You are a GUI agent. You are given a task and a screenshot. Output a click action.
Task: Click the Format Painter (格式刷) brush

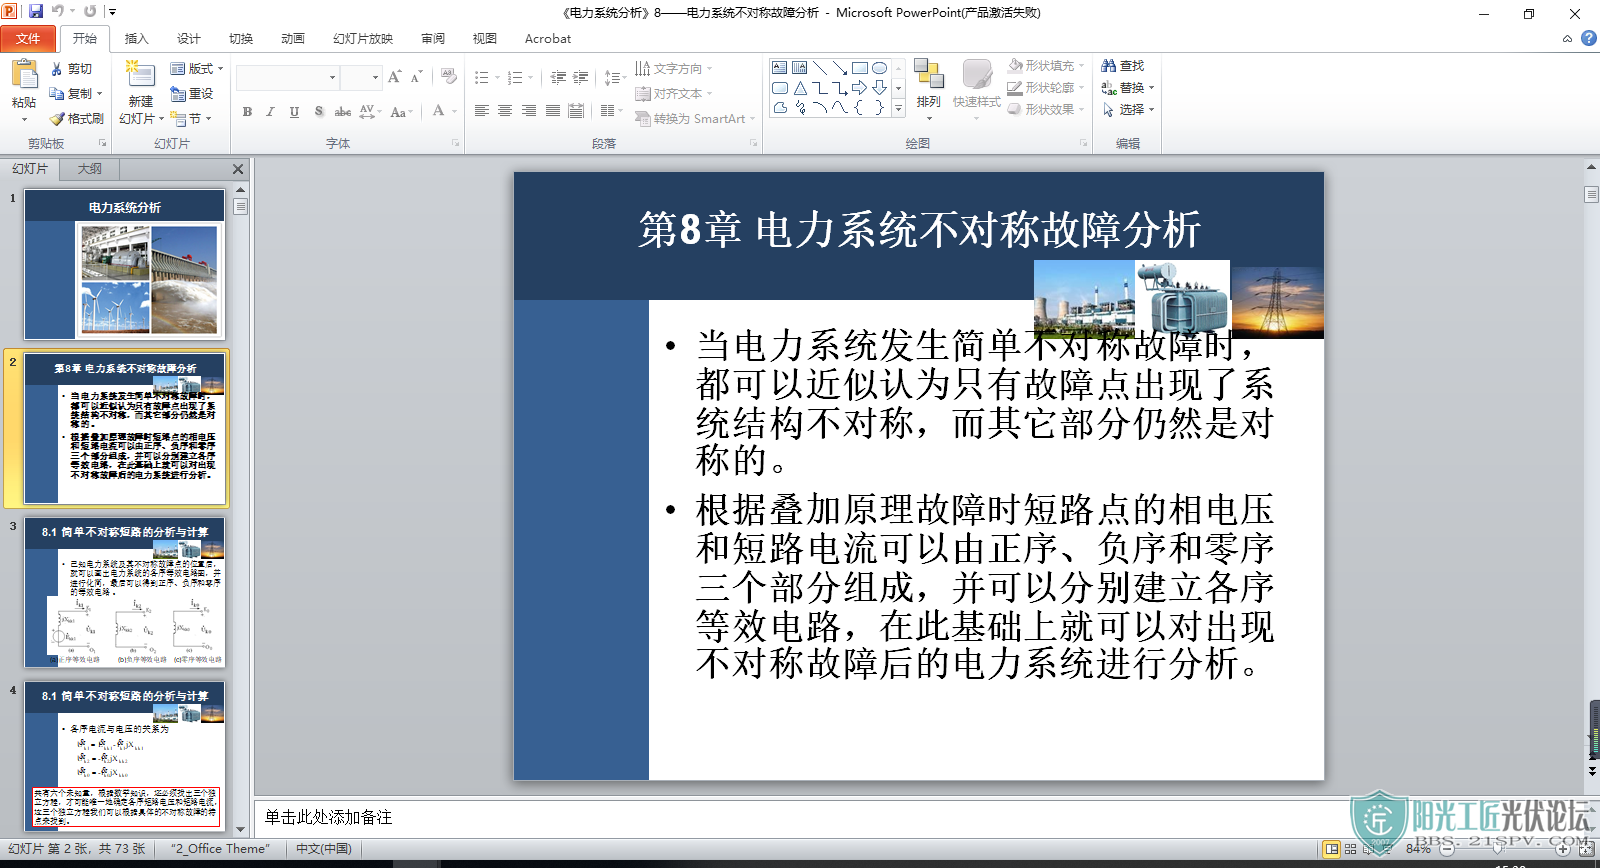(x=57, y=118)
